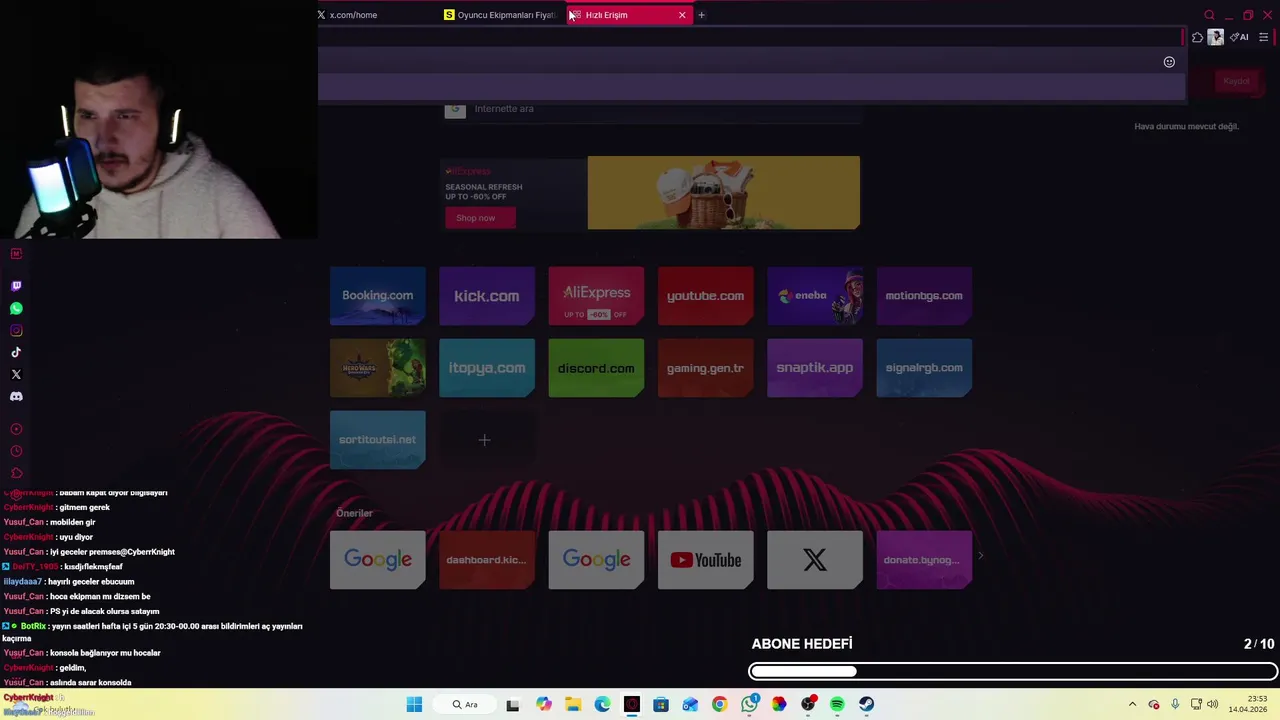Open the youtube.com speed dial tile
The width and height of the screenshot is (1280, 720).
click(706, 296)
